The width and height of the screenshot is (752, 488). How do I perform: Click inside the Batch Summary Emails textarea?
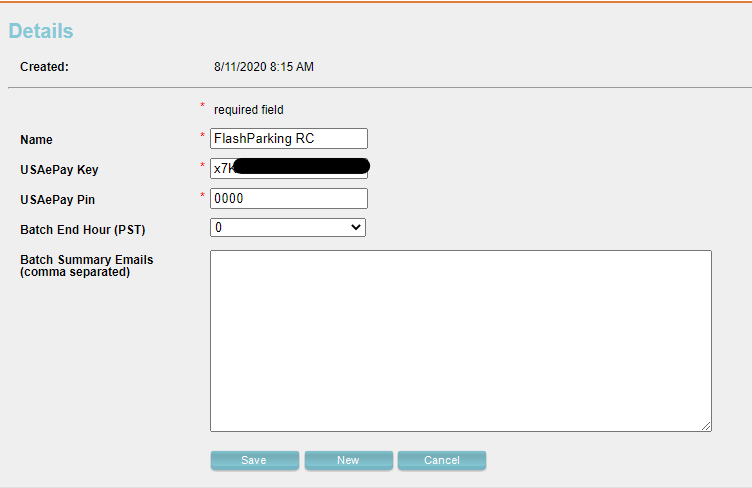tap(460, 340)
